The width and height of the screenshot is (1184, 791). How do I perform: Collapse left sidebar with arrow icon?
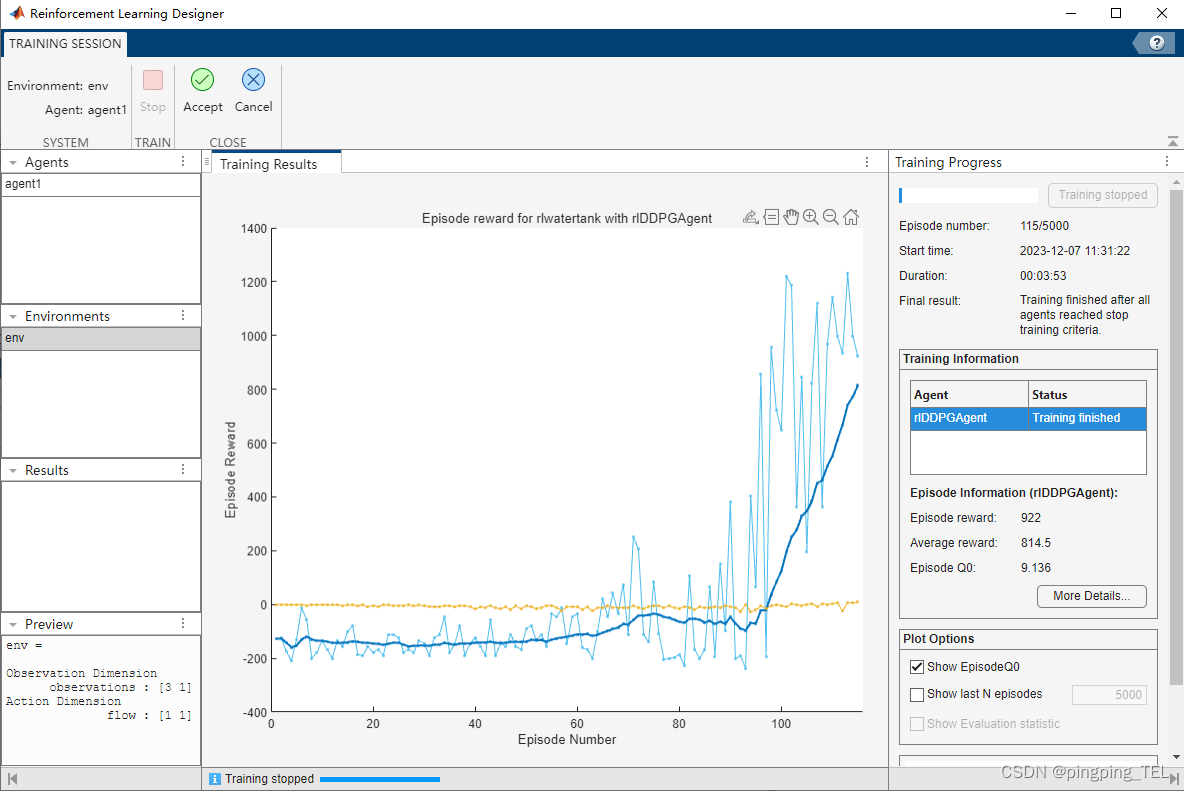(12, 779)
